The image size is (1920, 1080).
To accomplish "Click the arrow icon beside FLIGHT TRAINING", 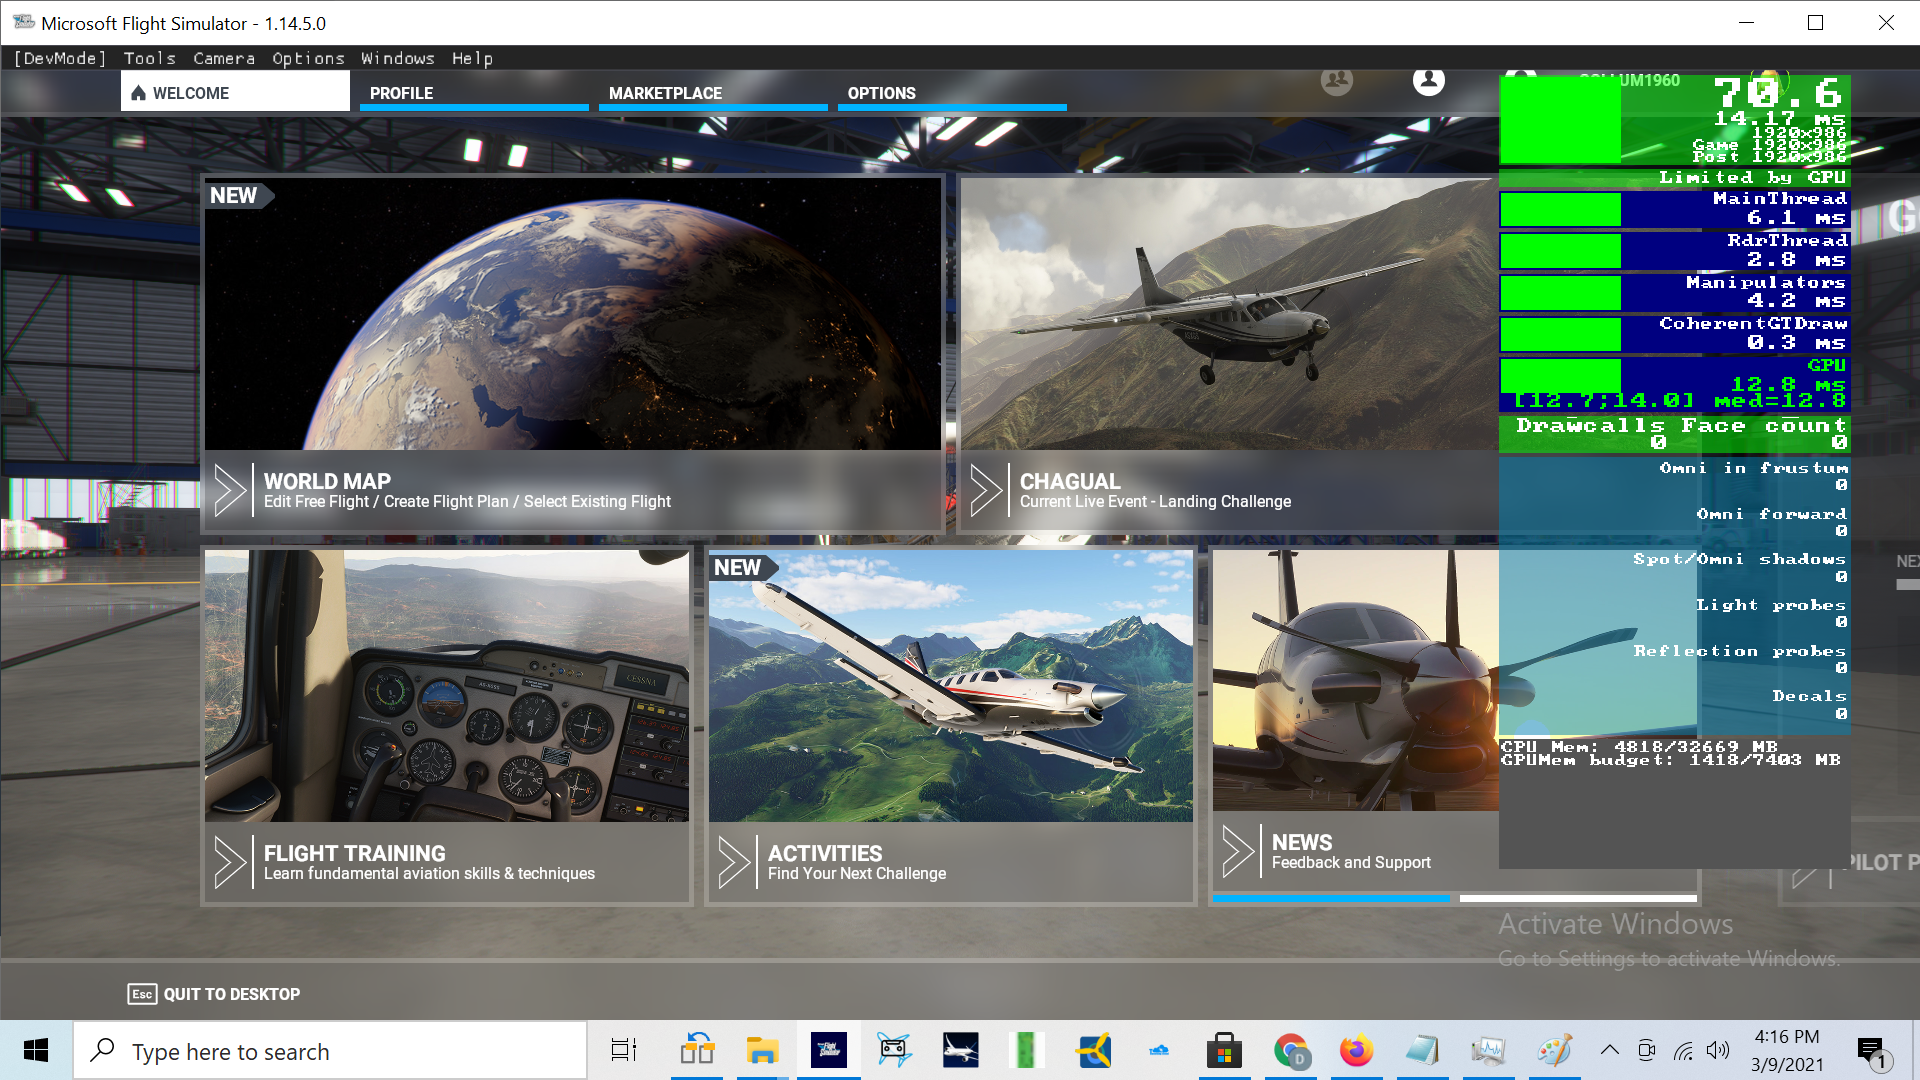I will (230, 862).
